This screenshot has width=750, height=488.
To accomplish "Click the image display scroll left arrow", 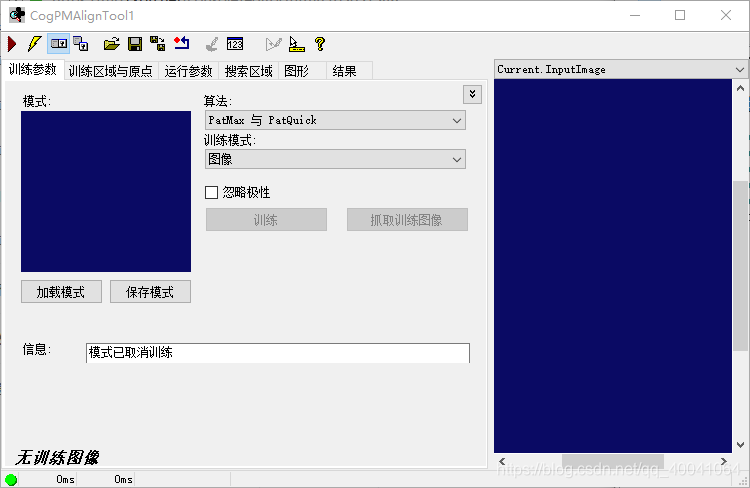I will pos(502,461).
